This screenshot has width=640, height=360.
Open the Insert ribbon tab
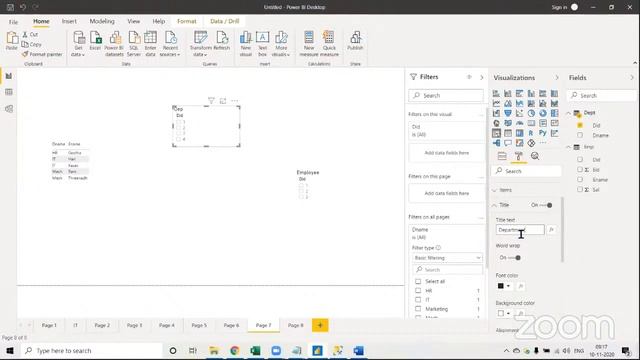click(x=69, y=21)
